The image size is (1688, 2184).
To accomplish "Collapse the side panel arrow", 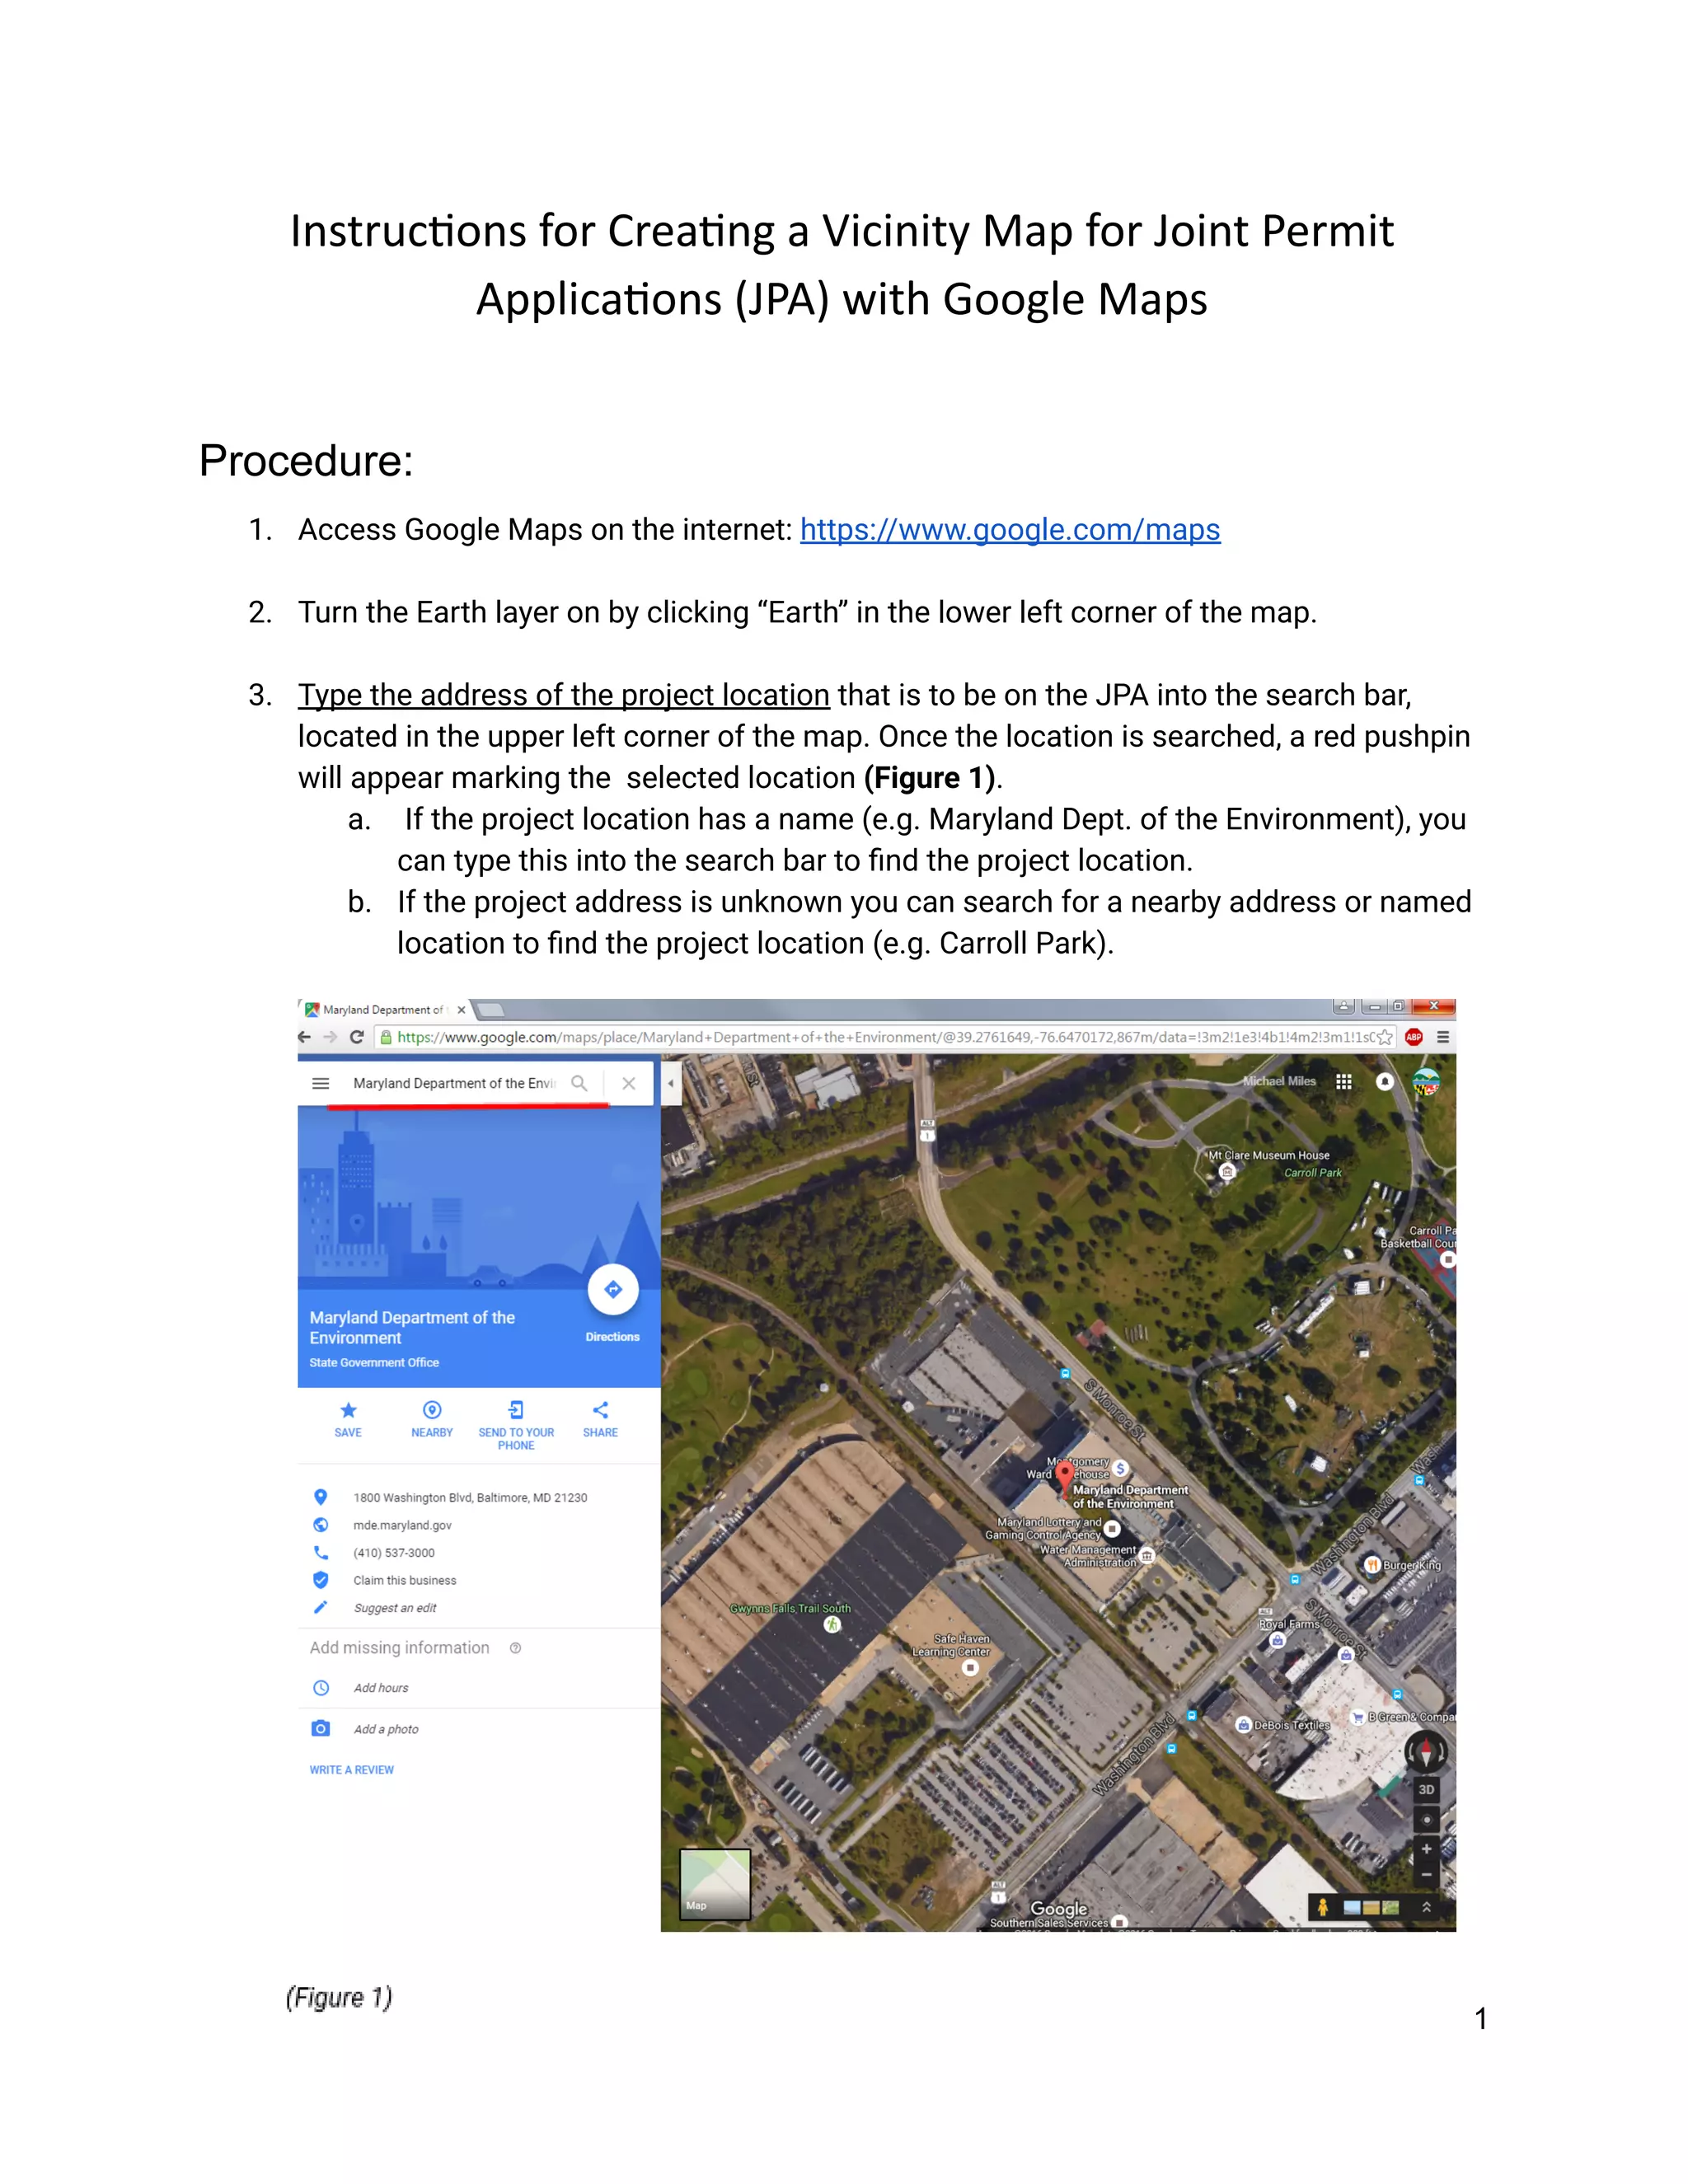I will (x=670, y=1083).
